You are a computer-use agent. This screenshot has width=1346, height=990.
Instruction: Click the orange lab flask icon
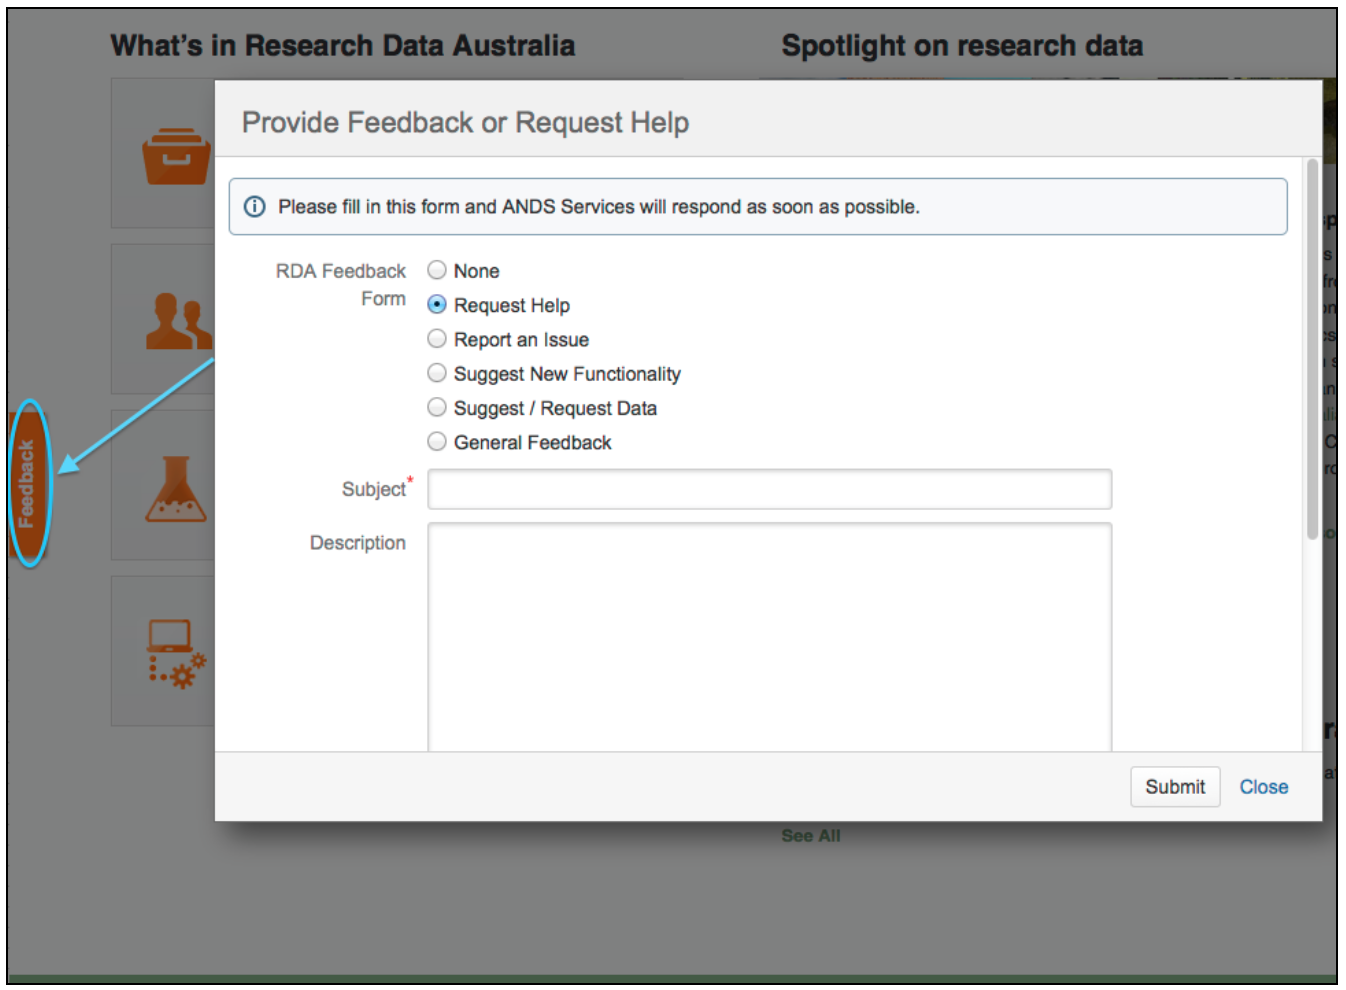(x=176, y=489)
